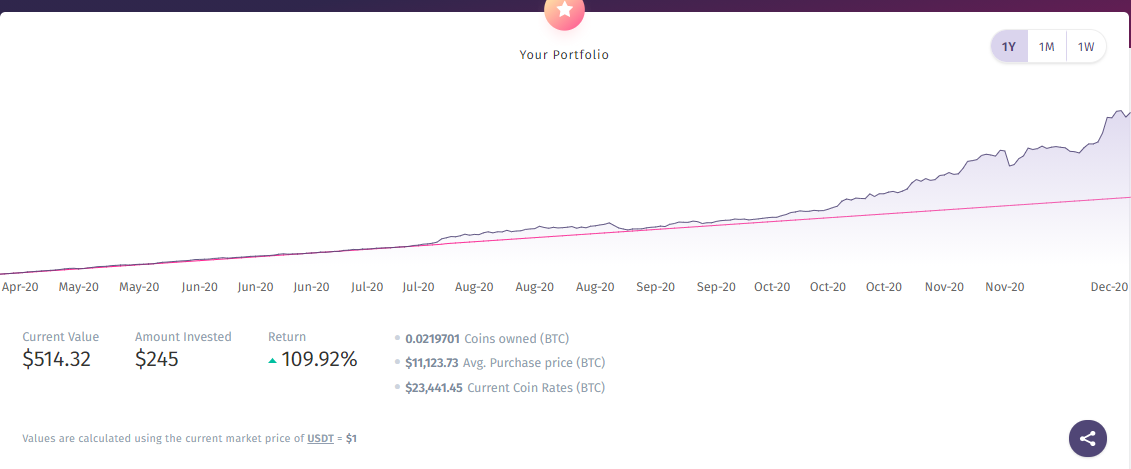Click the $514.32 current value
Screen dimensions: 1131x469
coord(57,359)
